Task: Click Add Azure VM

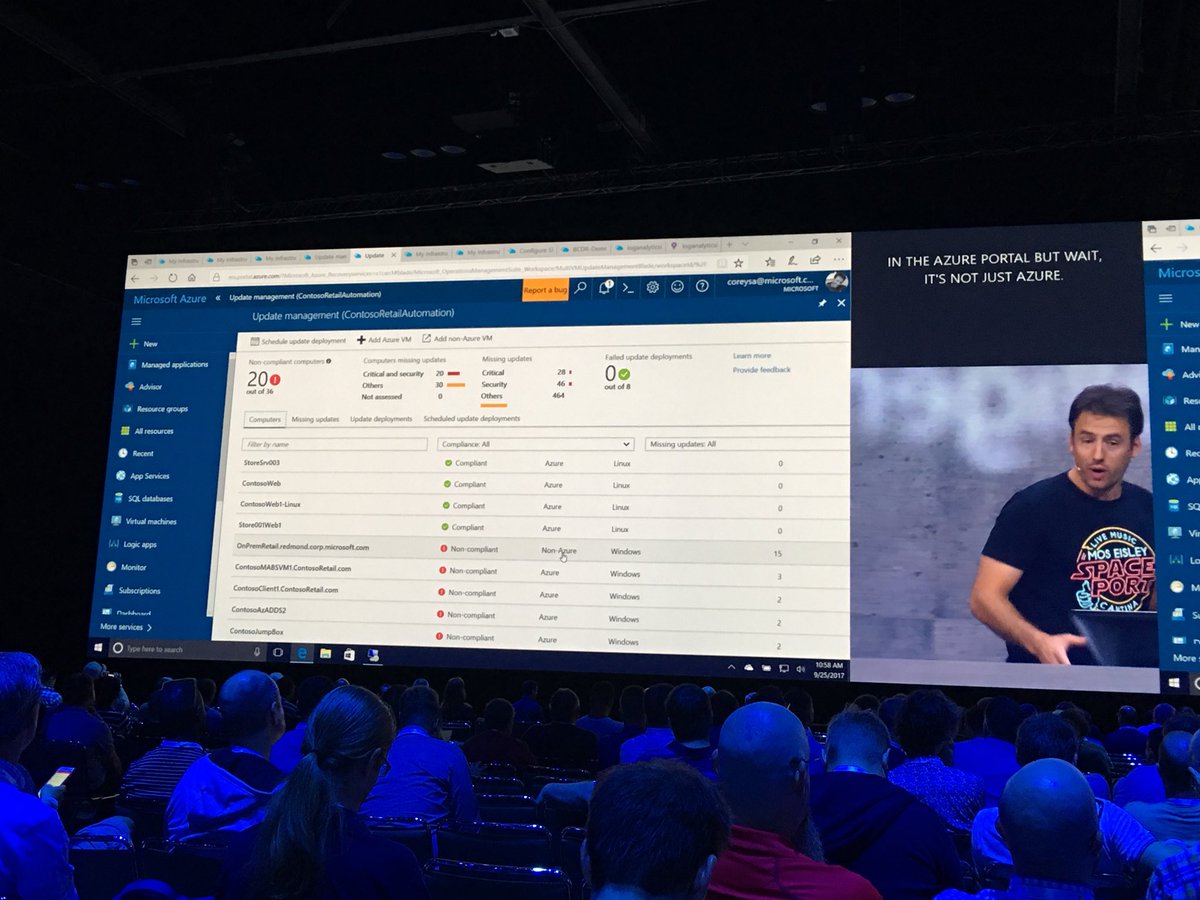Action: 384,340
